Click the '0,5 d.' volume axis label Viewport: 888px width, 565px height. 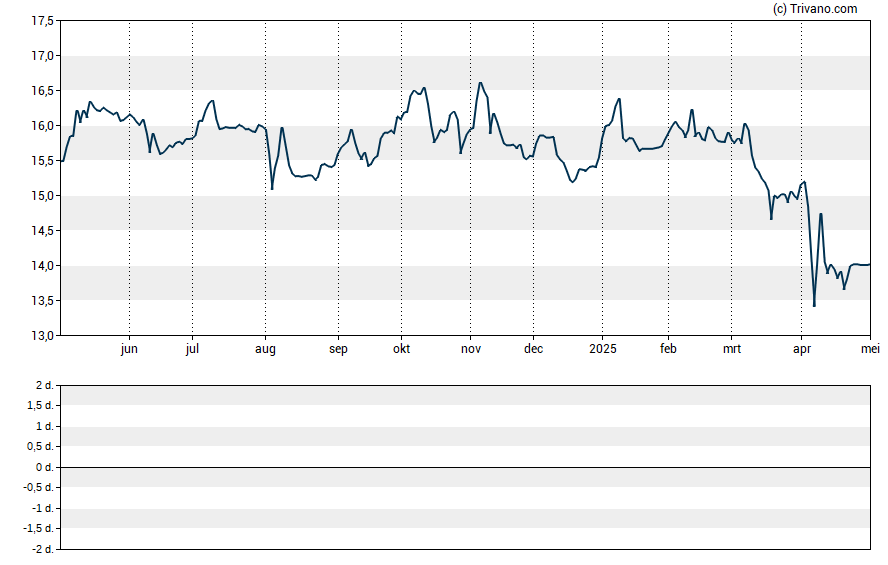click(41, 447)
